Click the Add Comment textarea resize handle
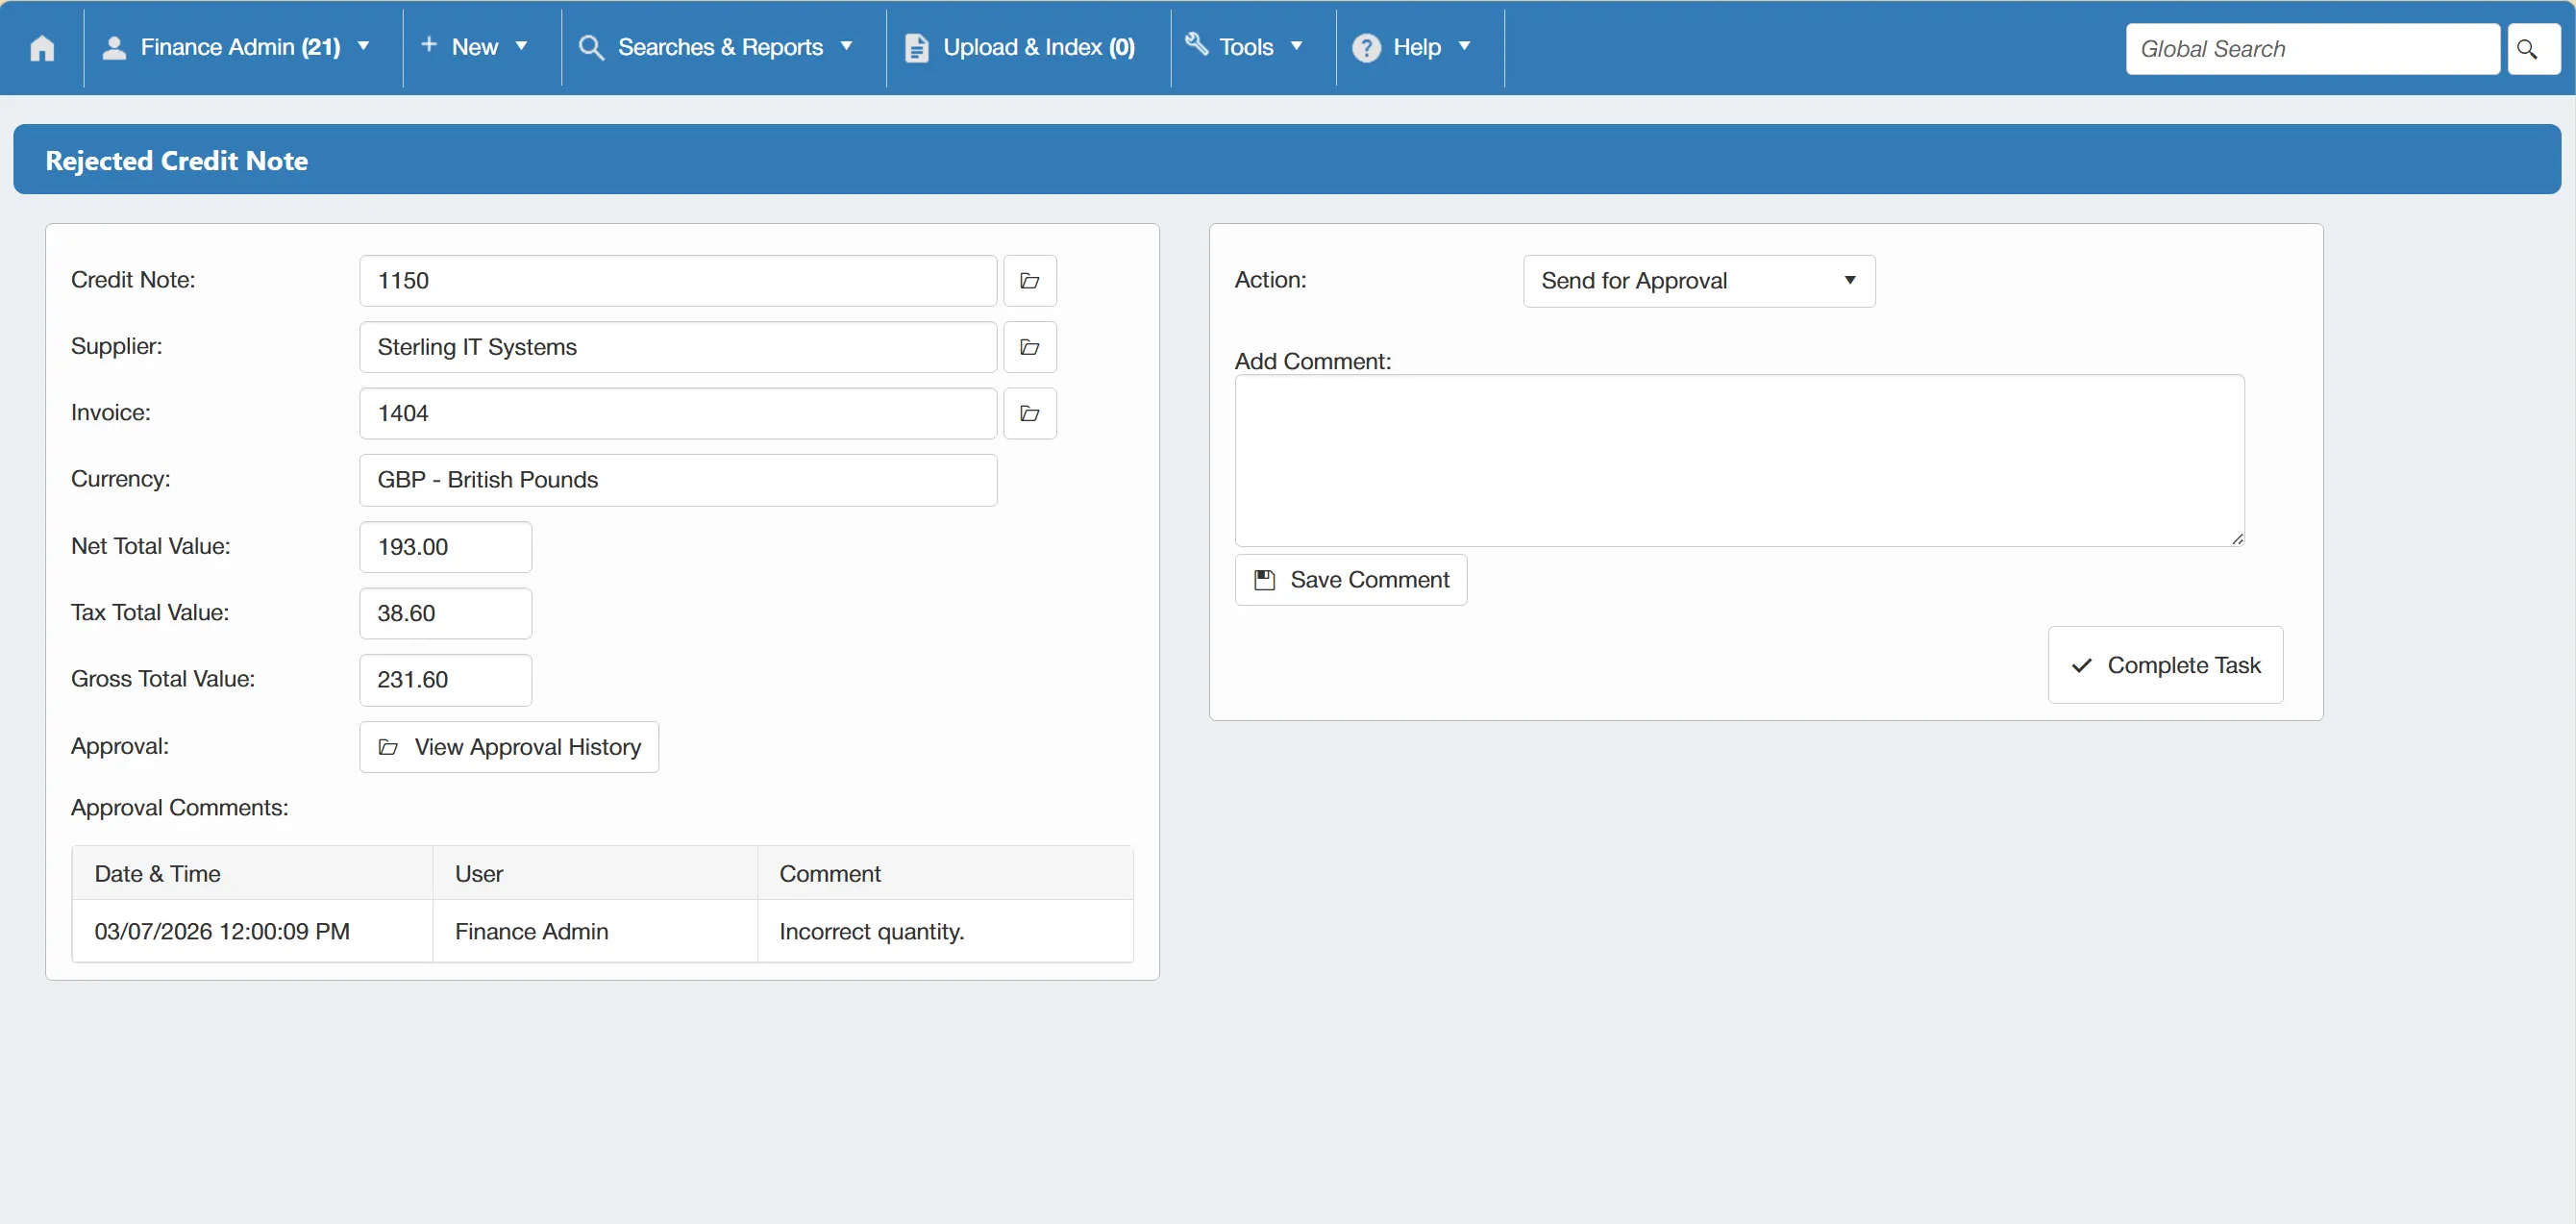The height and width of the screenshot is (1224, 2576). tap(2237, 539)
